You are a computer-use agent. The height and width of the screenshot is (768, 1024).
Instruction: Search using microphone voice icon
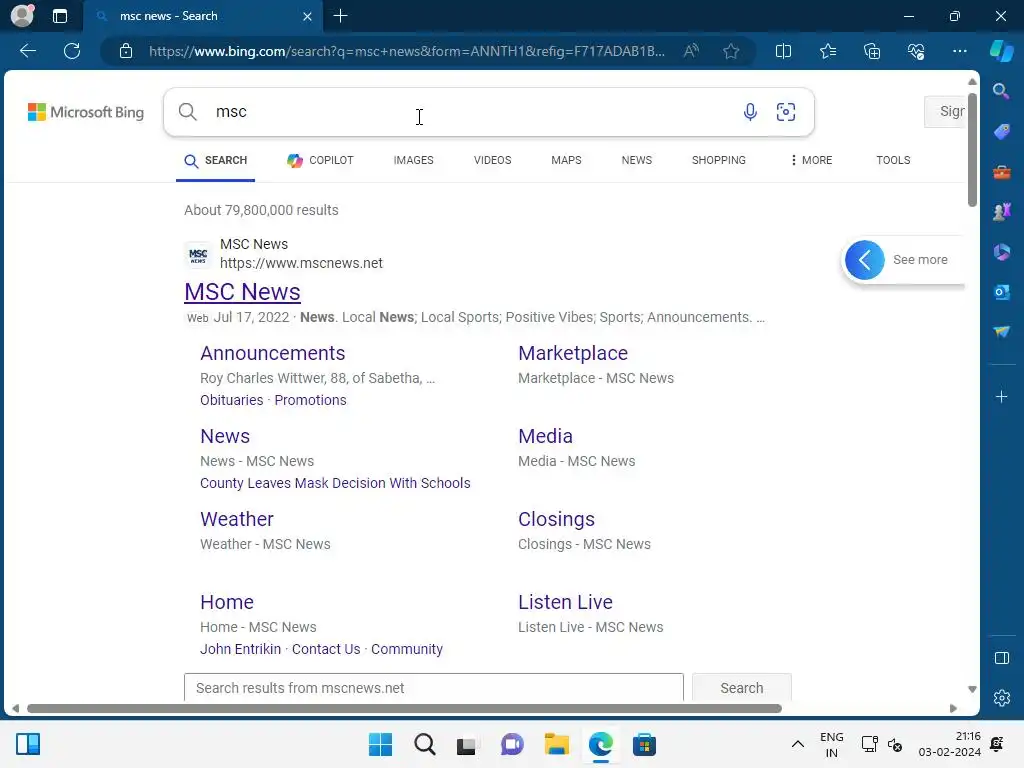[750, 112]
